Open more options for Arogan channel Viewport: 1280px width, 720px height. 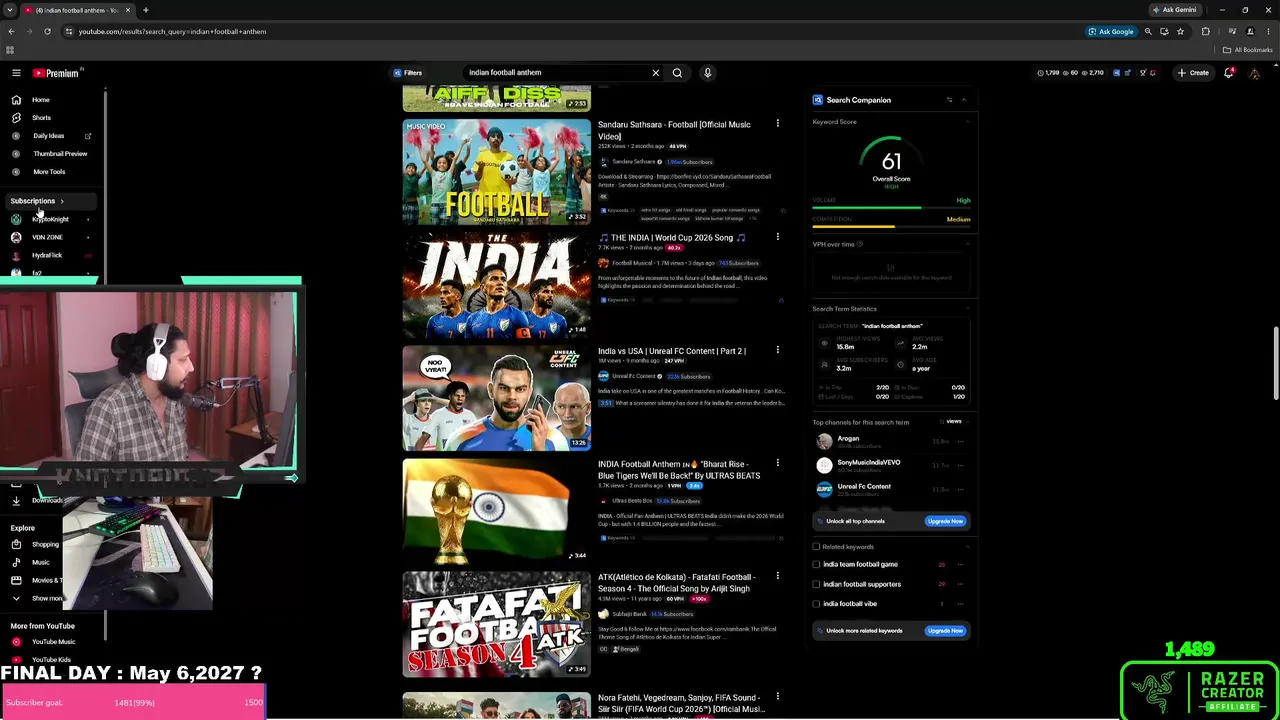(961, 441)
